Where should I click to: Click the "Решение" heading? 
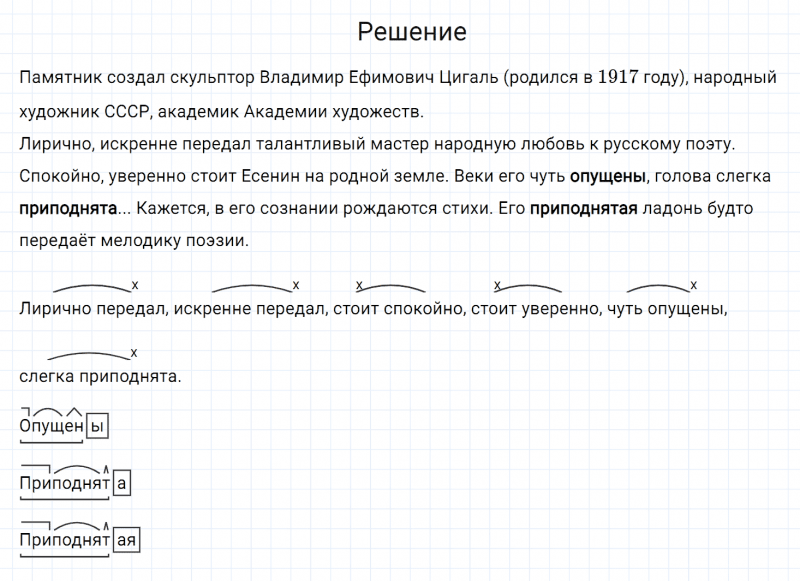[x=411, y=32]
